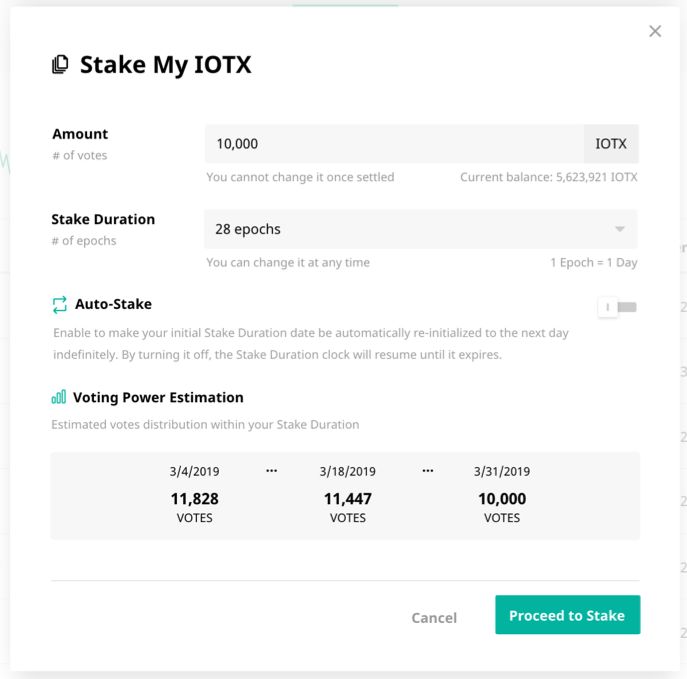Click the Auto-Stake heading label

(113, 304)
